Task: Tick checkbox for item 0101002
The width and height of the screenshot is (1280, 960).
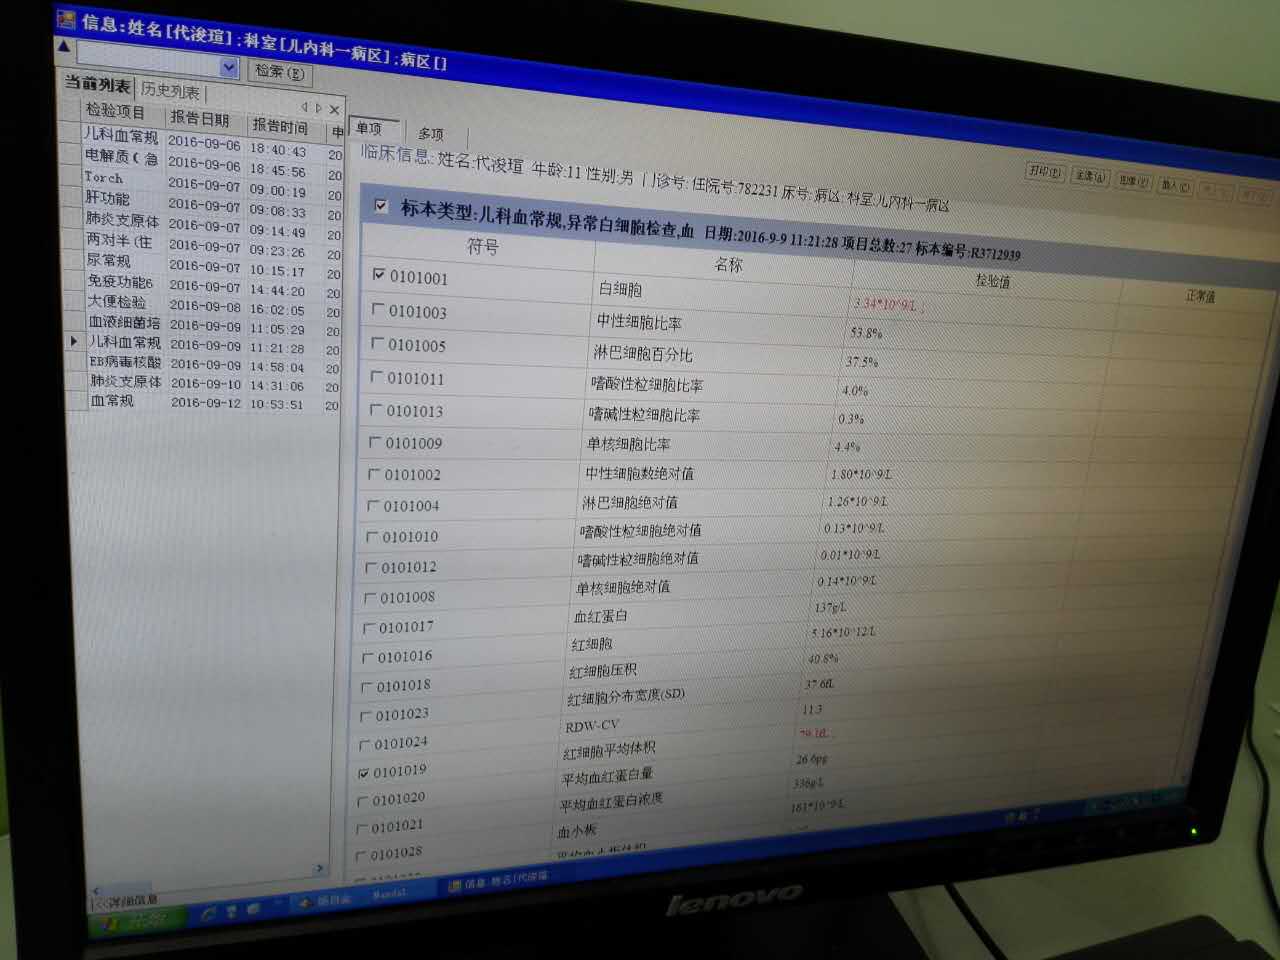Action: [373, 473]
